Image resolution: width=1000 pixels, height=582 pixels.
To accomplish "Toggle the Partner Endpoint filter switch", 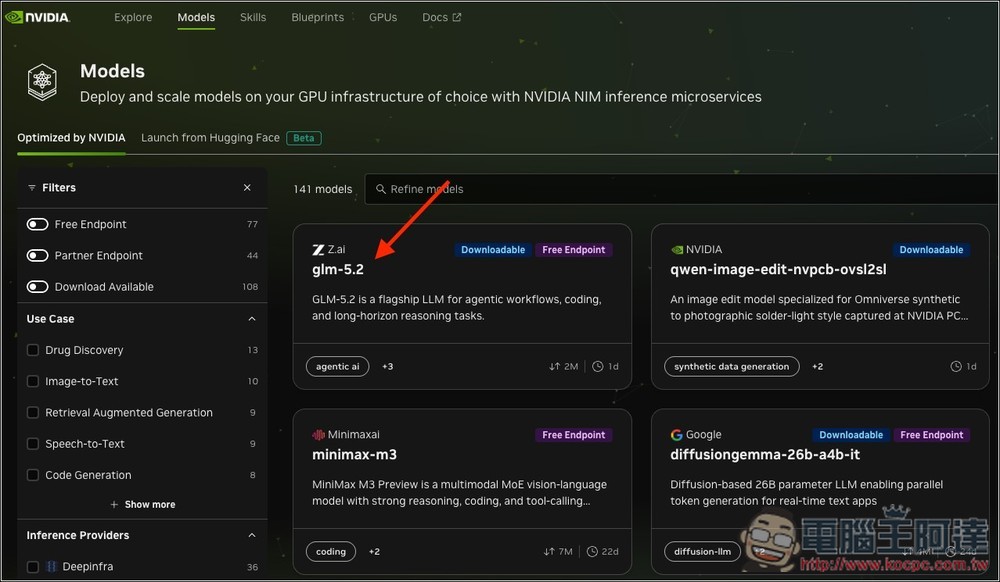I will pos(37,256).
